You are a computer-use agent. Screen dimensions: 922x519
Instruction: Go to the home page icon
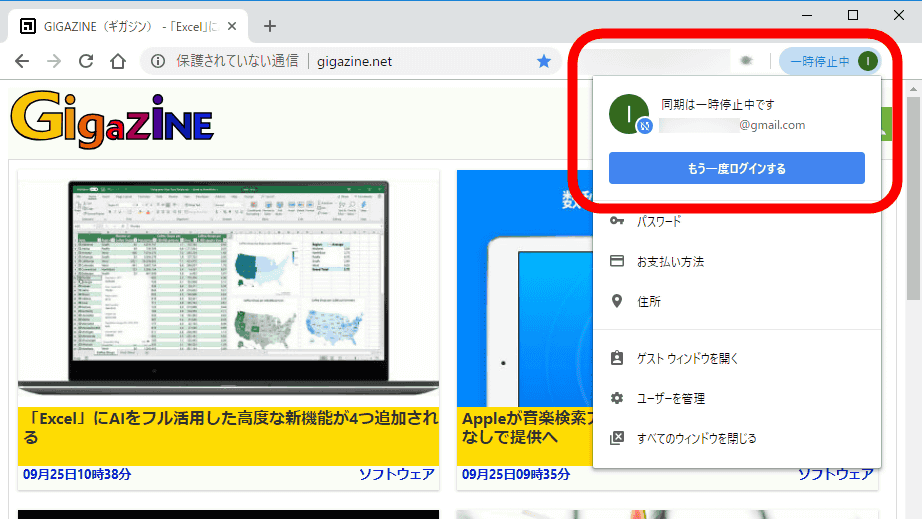(118, 62)
